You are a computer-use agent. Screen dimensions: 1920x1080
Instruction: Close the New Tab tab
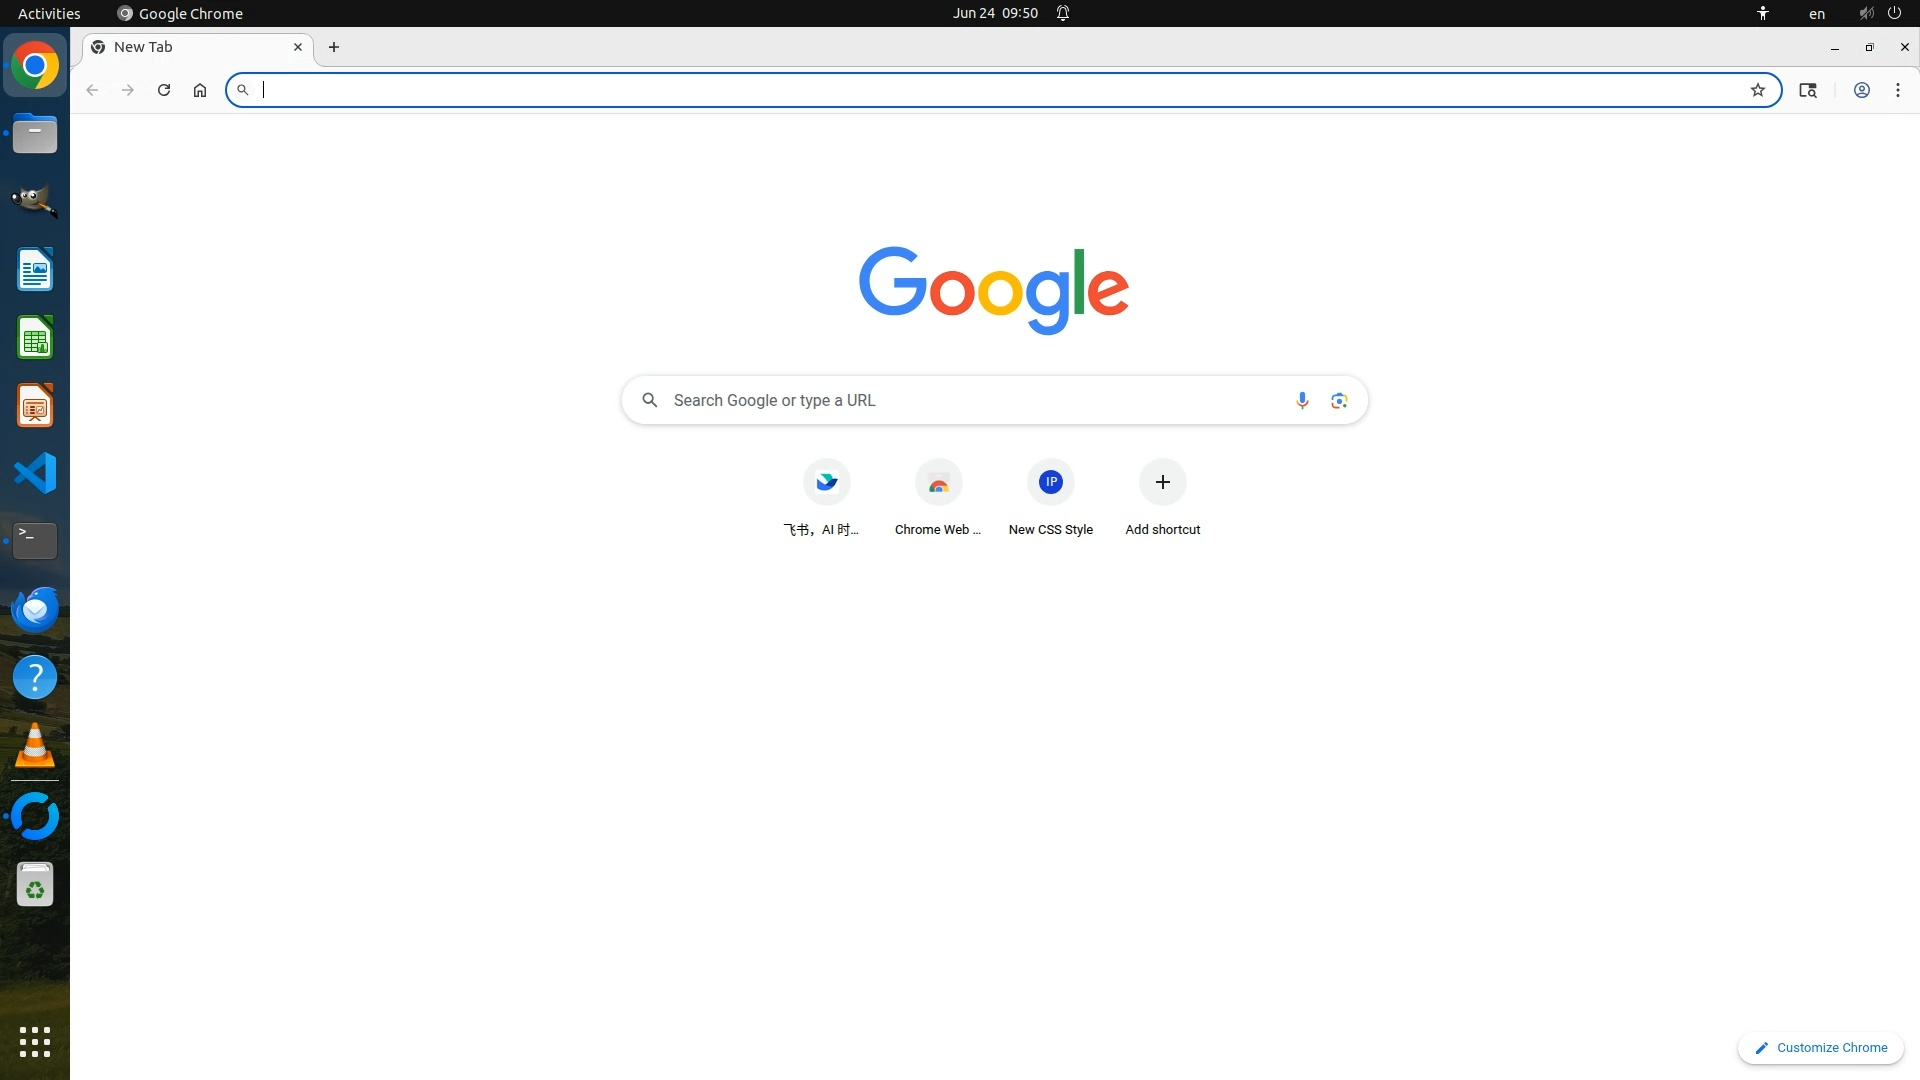[297, 47]
